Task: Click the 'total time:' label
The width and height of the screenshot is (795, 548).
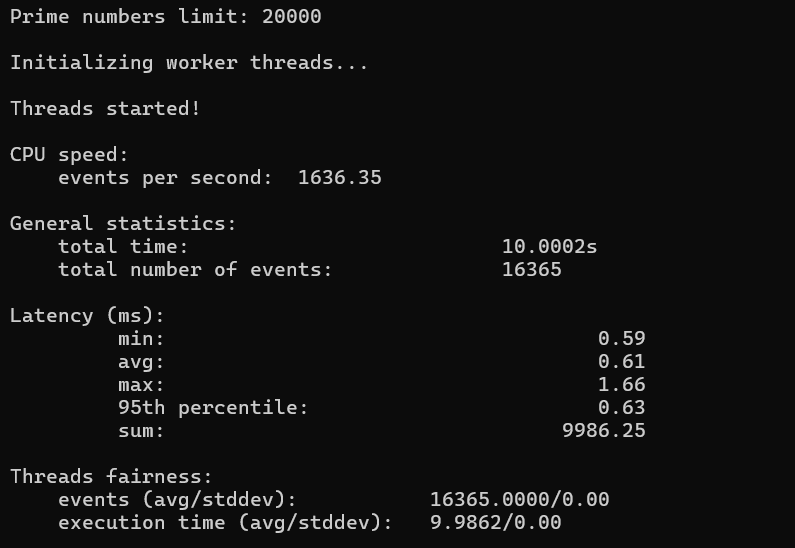Action: tap(123, 247)
